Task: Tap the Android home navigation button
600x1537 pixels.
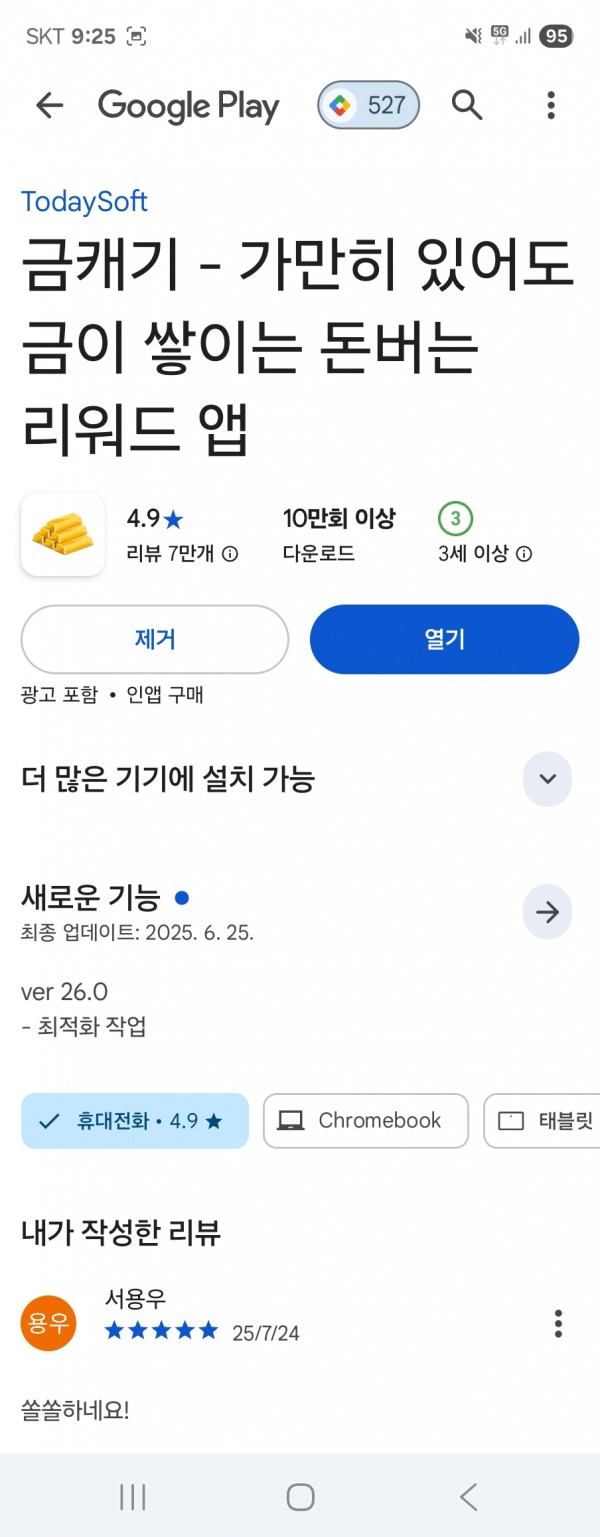Action: tap(300, 1496)
